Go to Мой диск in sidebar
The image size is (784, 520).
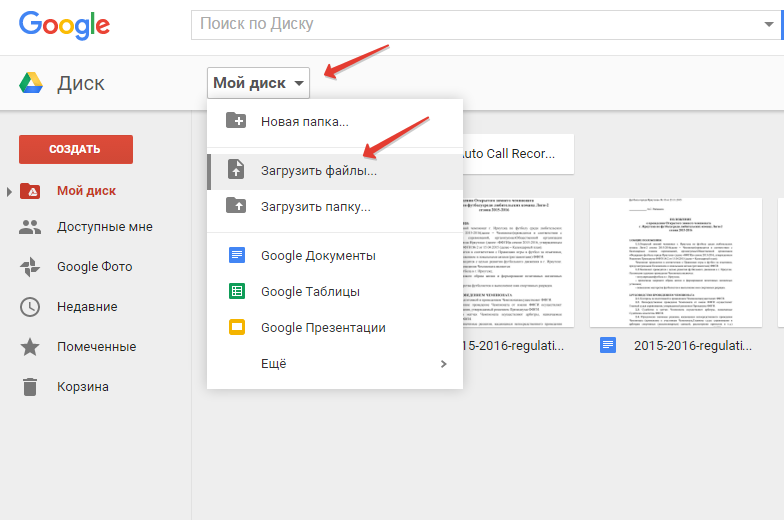tap(86, 191)
